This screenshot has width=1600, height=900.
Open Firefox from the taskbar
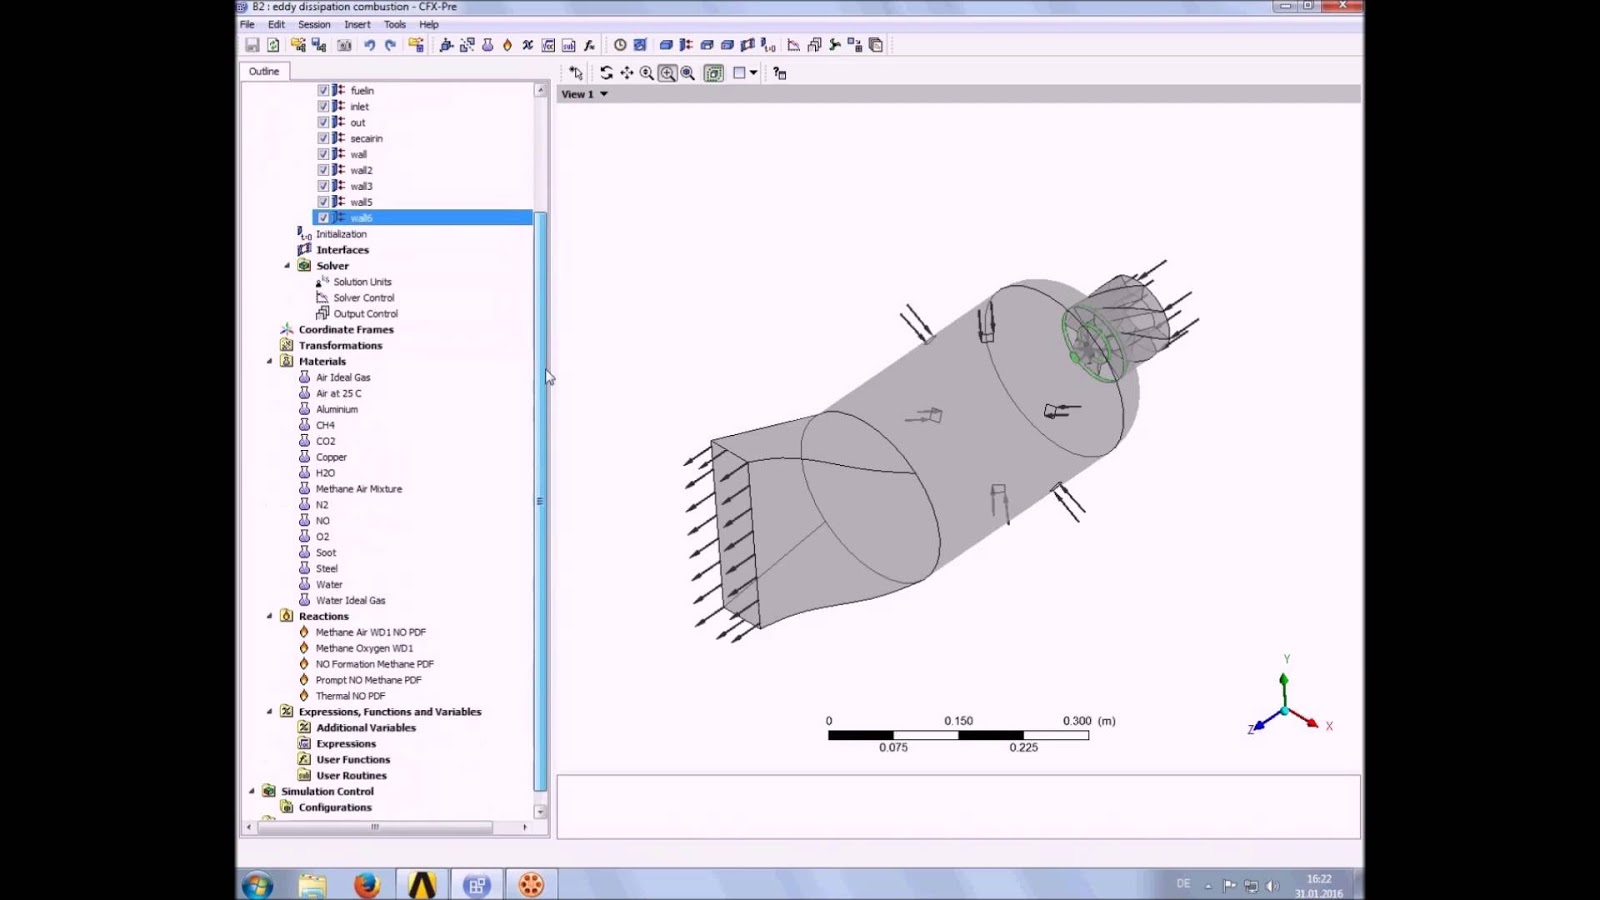pyautogui.click(x=367, y=885)
